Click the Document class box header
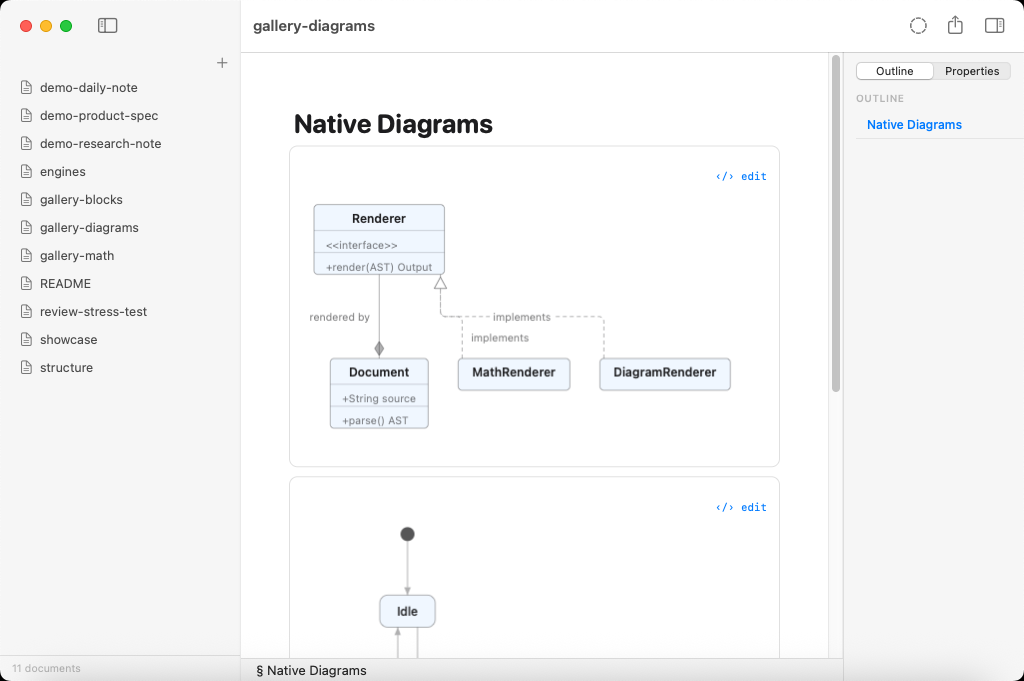The image size is (1024, 681). point(379,372)
